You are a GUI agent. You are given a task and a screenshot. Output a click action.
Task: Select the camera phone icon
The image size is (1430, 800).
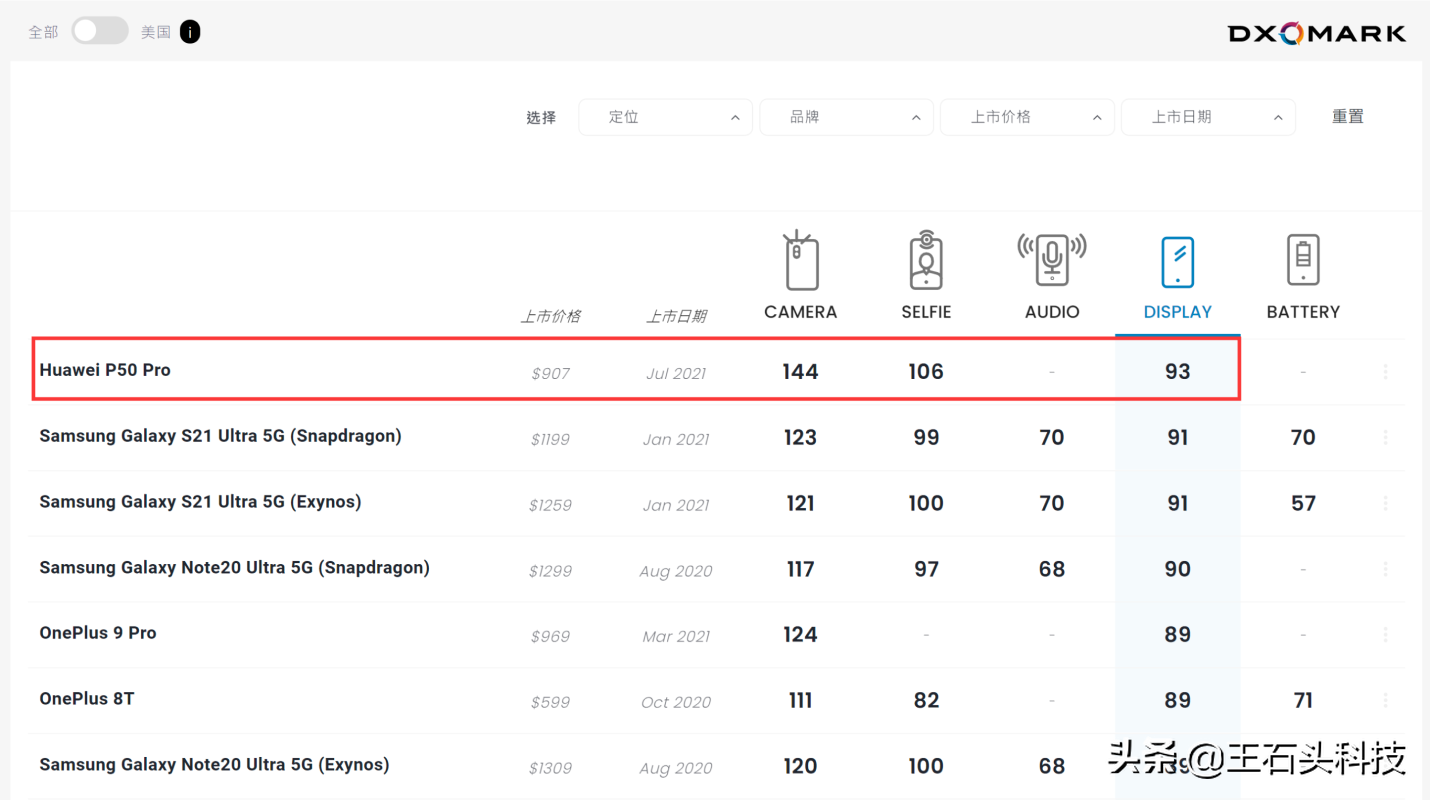click(x=800, y=260)
